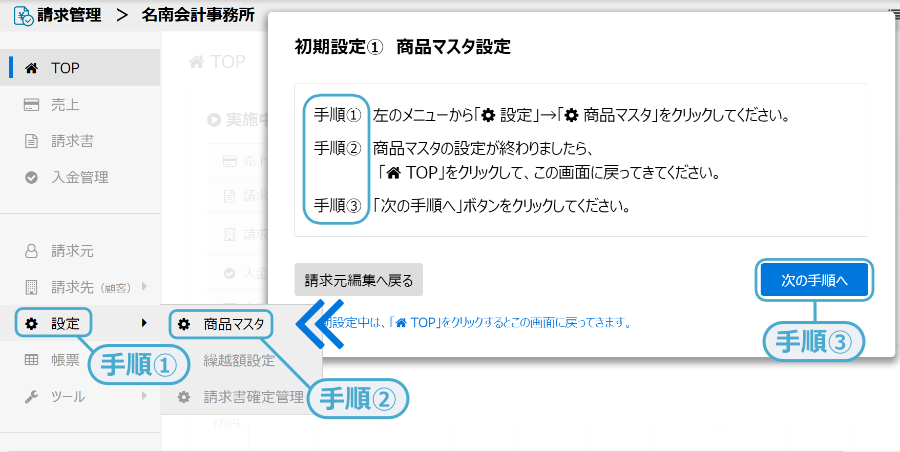
Task: Click the 名南会計事務所 breadcrumb title
Action: 198,15
